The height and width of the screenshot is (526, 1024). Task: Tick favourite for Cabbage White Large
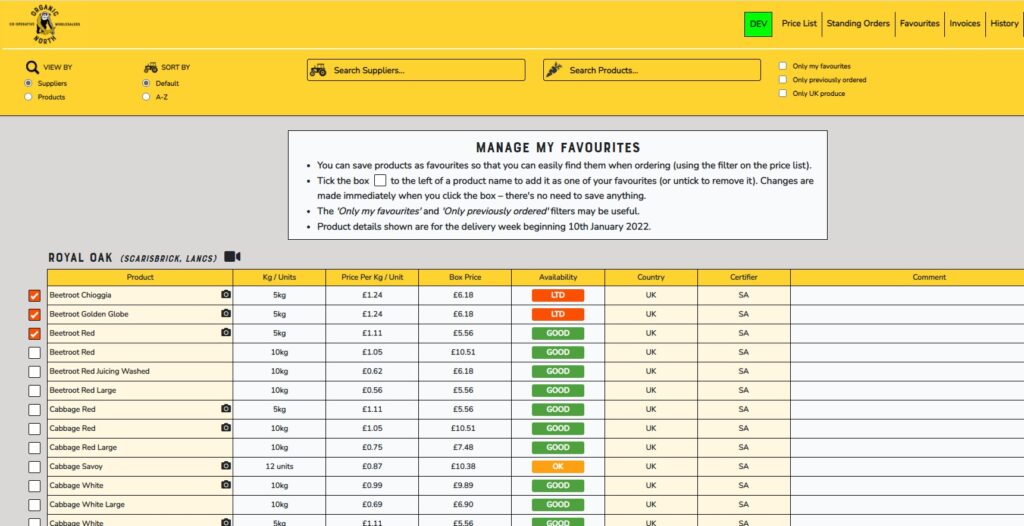tap(35, 505)
